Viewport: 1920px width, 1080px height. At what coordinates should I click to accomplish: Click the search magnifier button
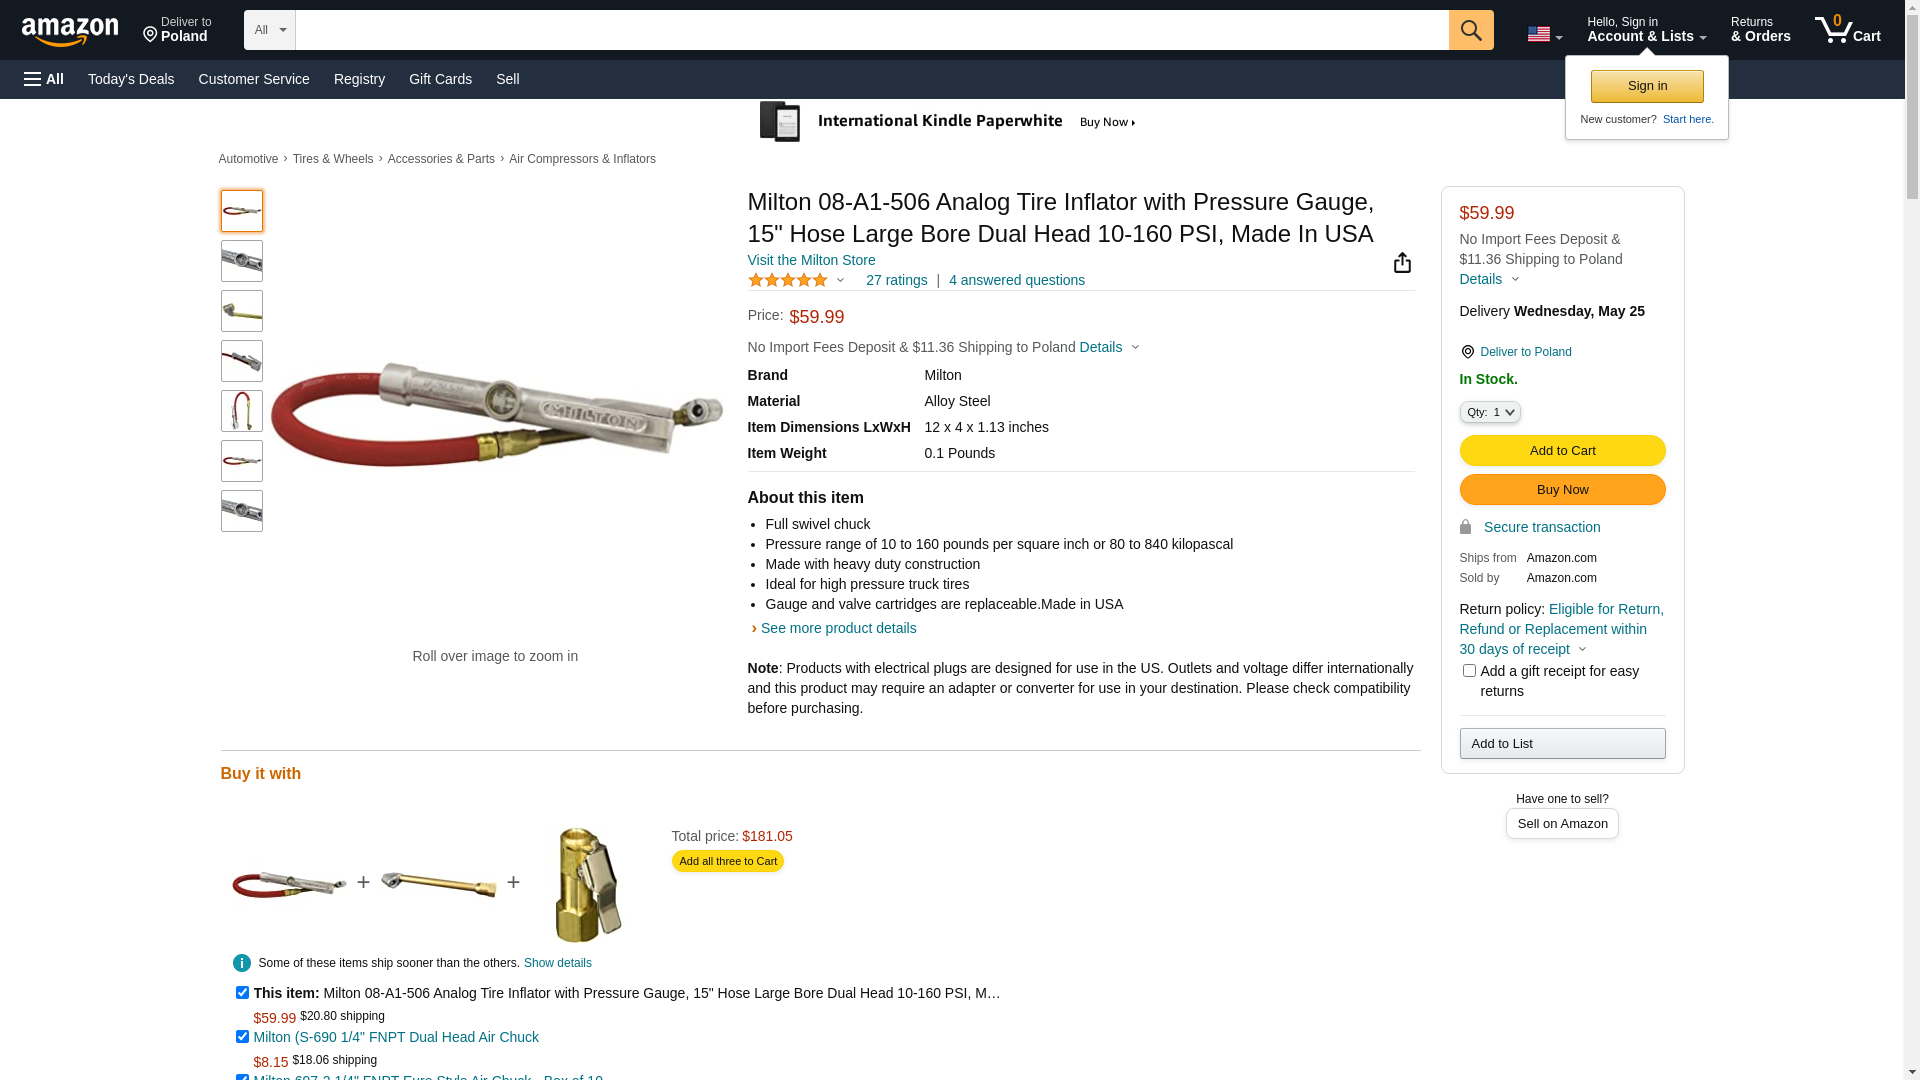point(1470,30)
